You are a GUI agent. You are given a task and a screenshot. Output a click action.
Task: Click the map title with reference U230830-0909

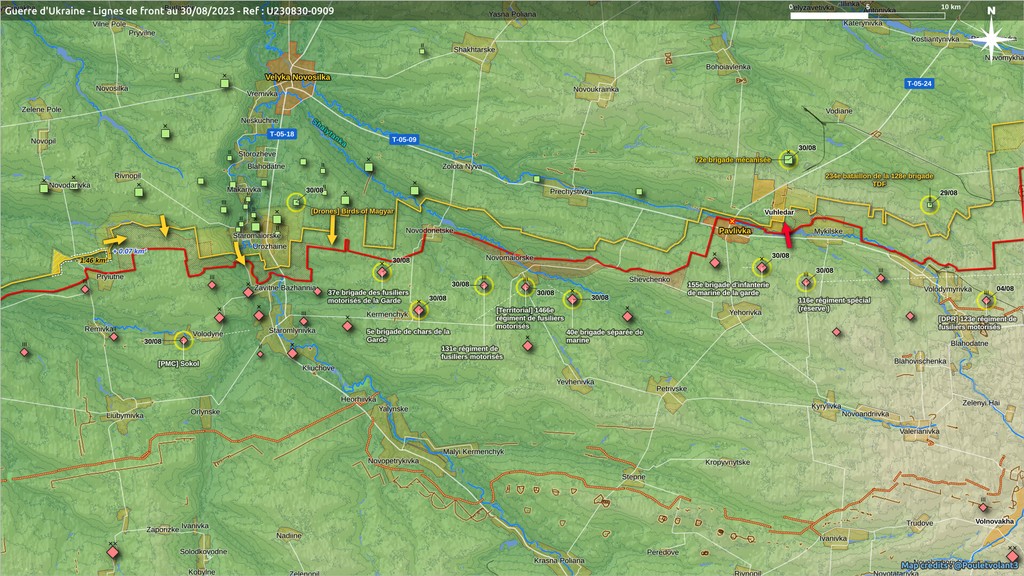[169, 10]
